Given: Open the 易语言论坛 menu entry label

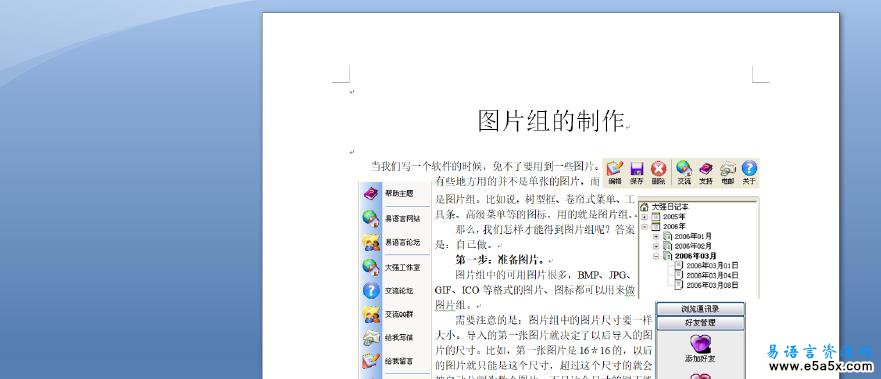Looking at the screenshot, I should pyautogui.click(x=402, y=243).
